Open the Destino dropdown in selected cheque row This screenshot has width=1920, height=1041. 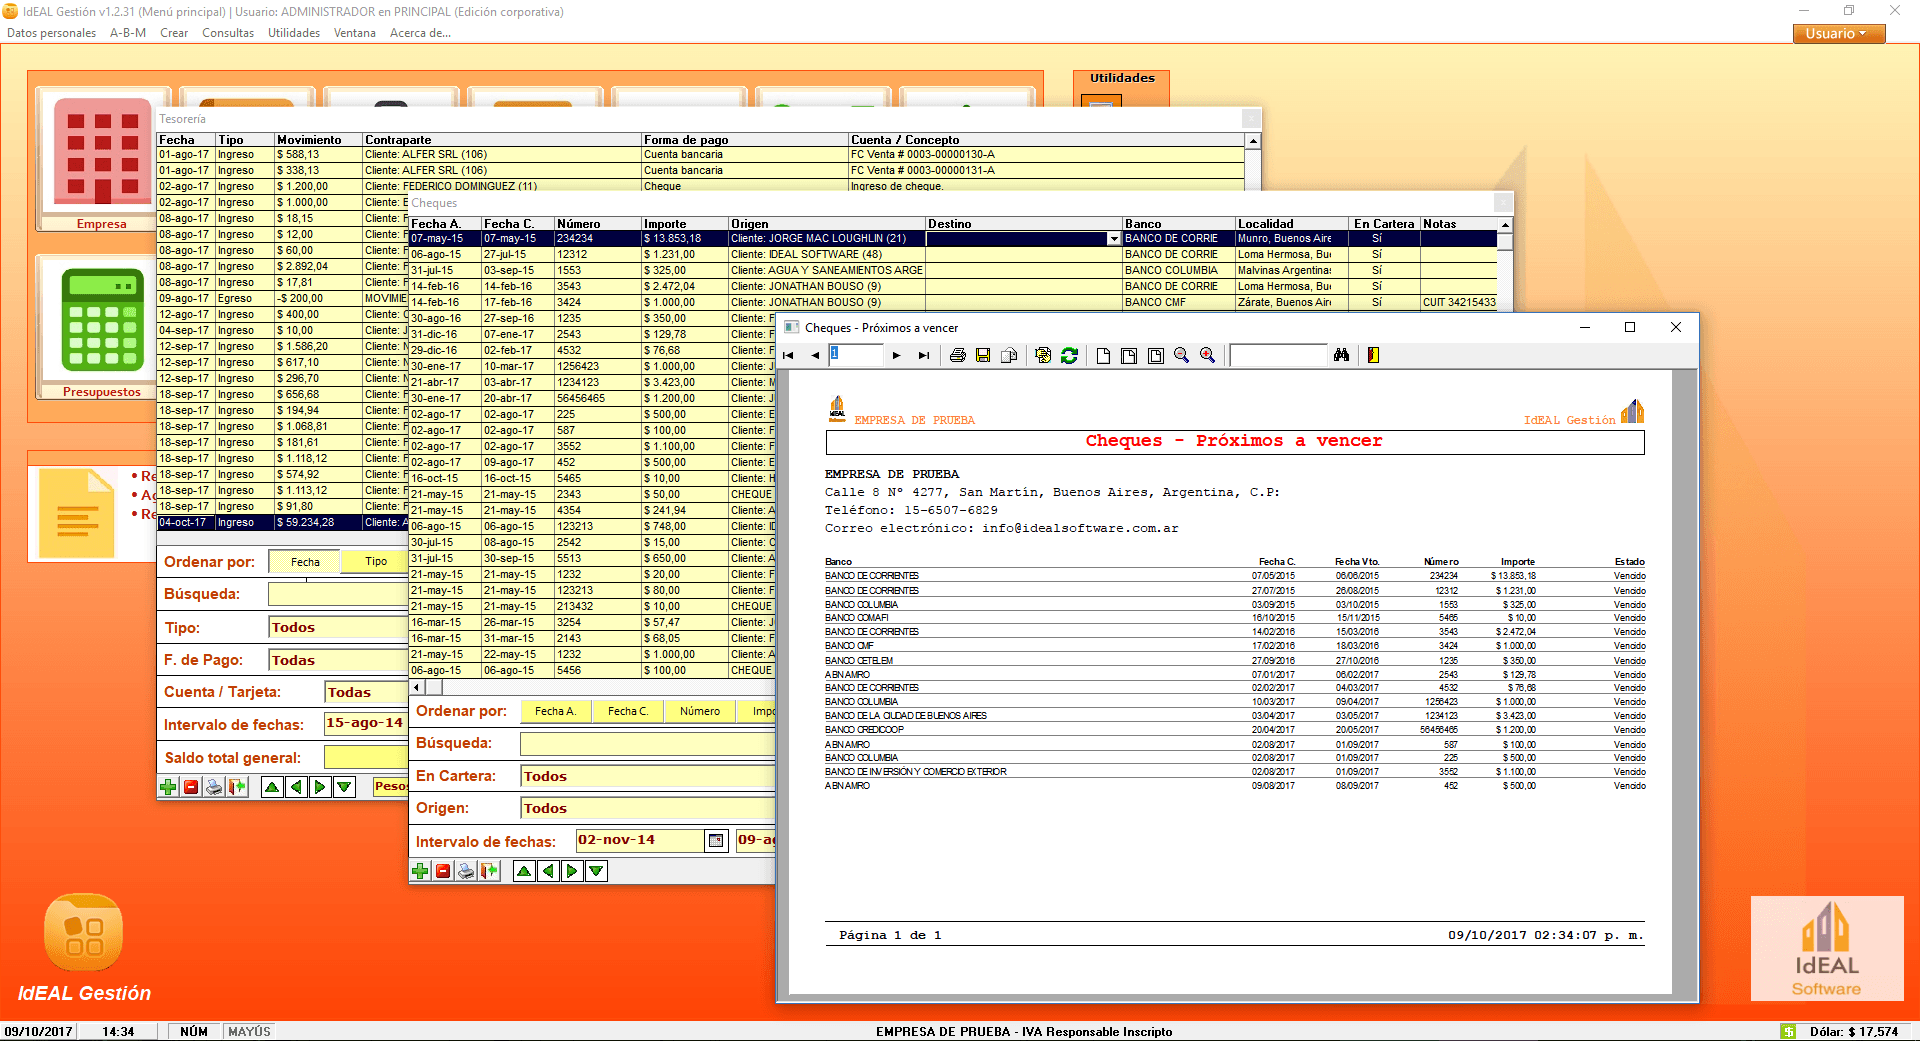tap(1113, 239)
